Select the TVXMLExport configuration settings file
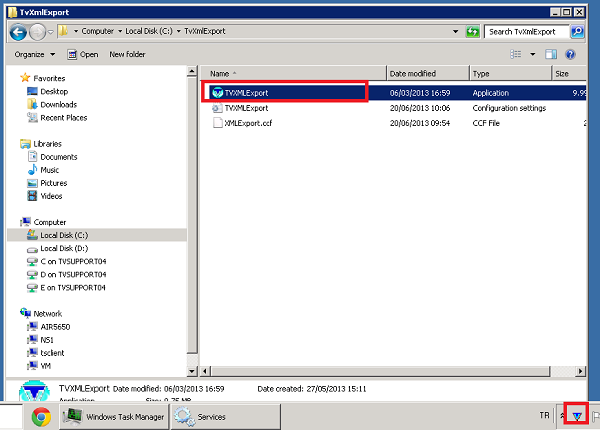This screenshot has height=430, width=600. [x=246, y=107]
